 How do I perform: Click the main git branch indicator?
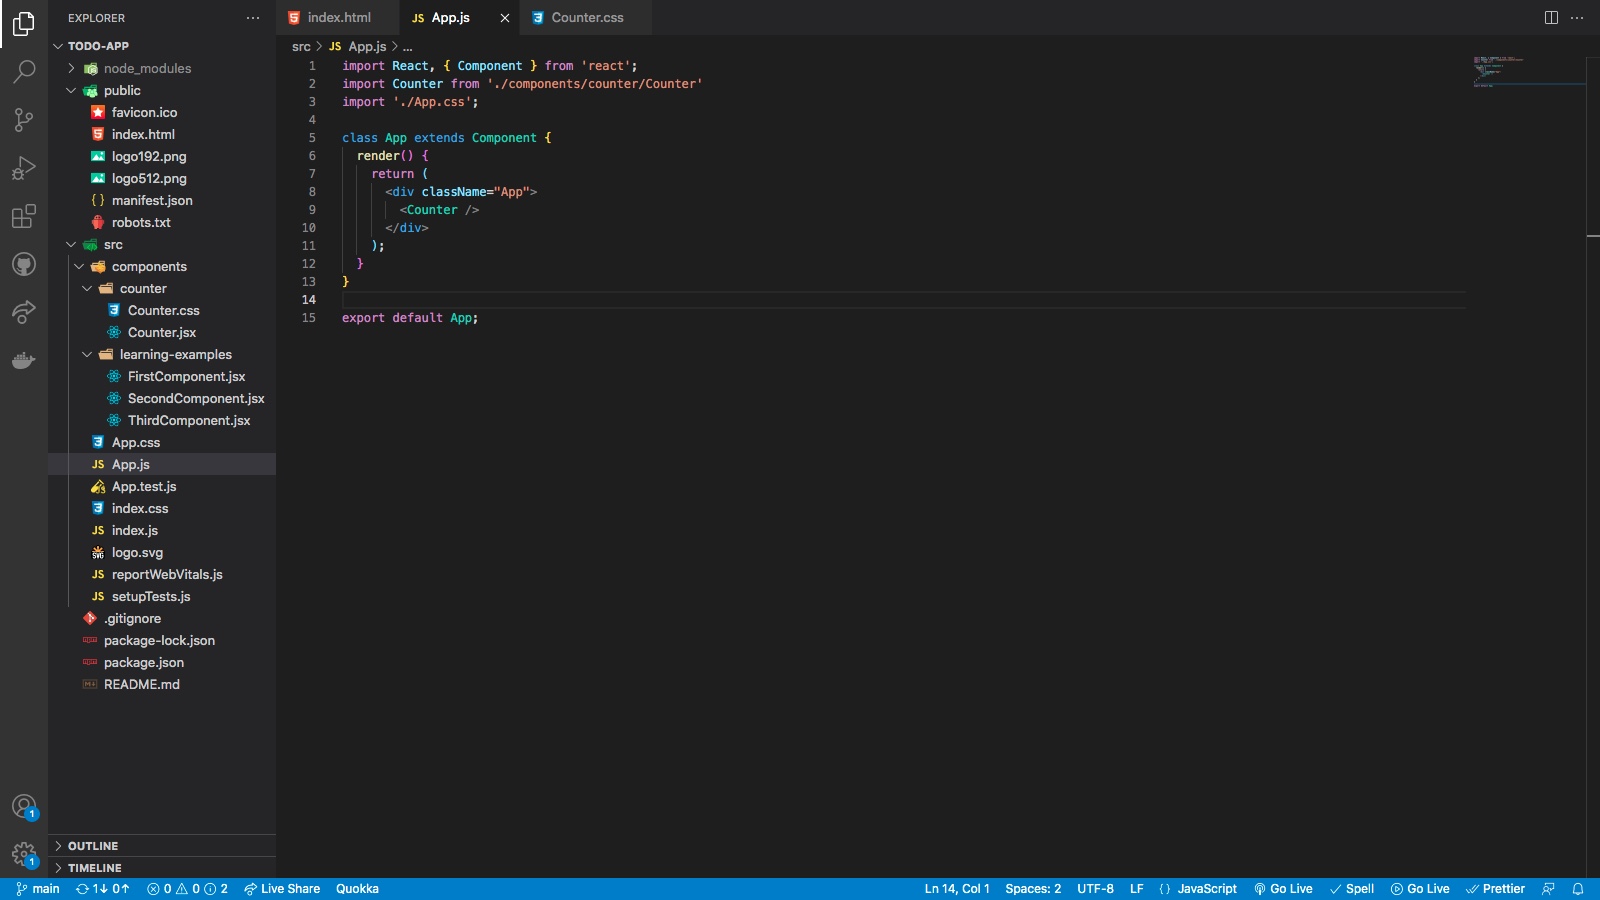pyautogui.click(x=38, y=889)
